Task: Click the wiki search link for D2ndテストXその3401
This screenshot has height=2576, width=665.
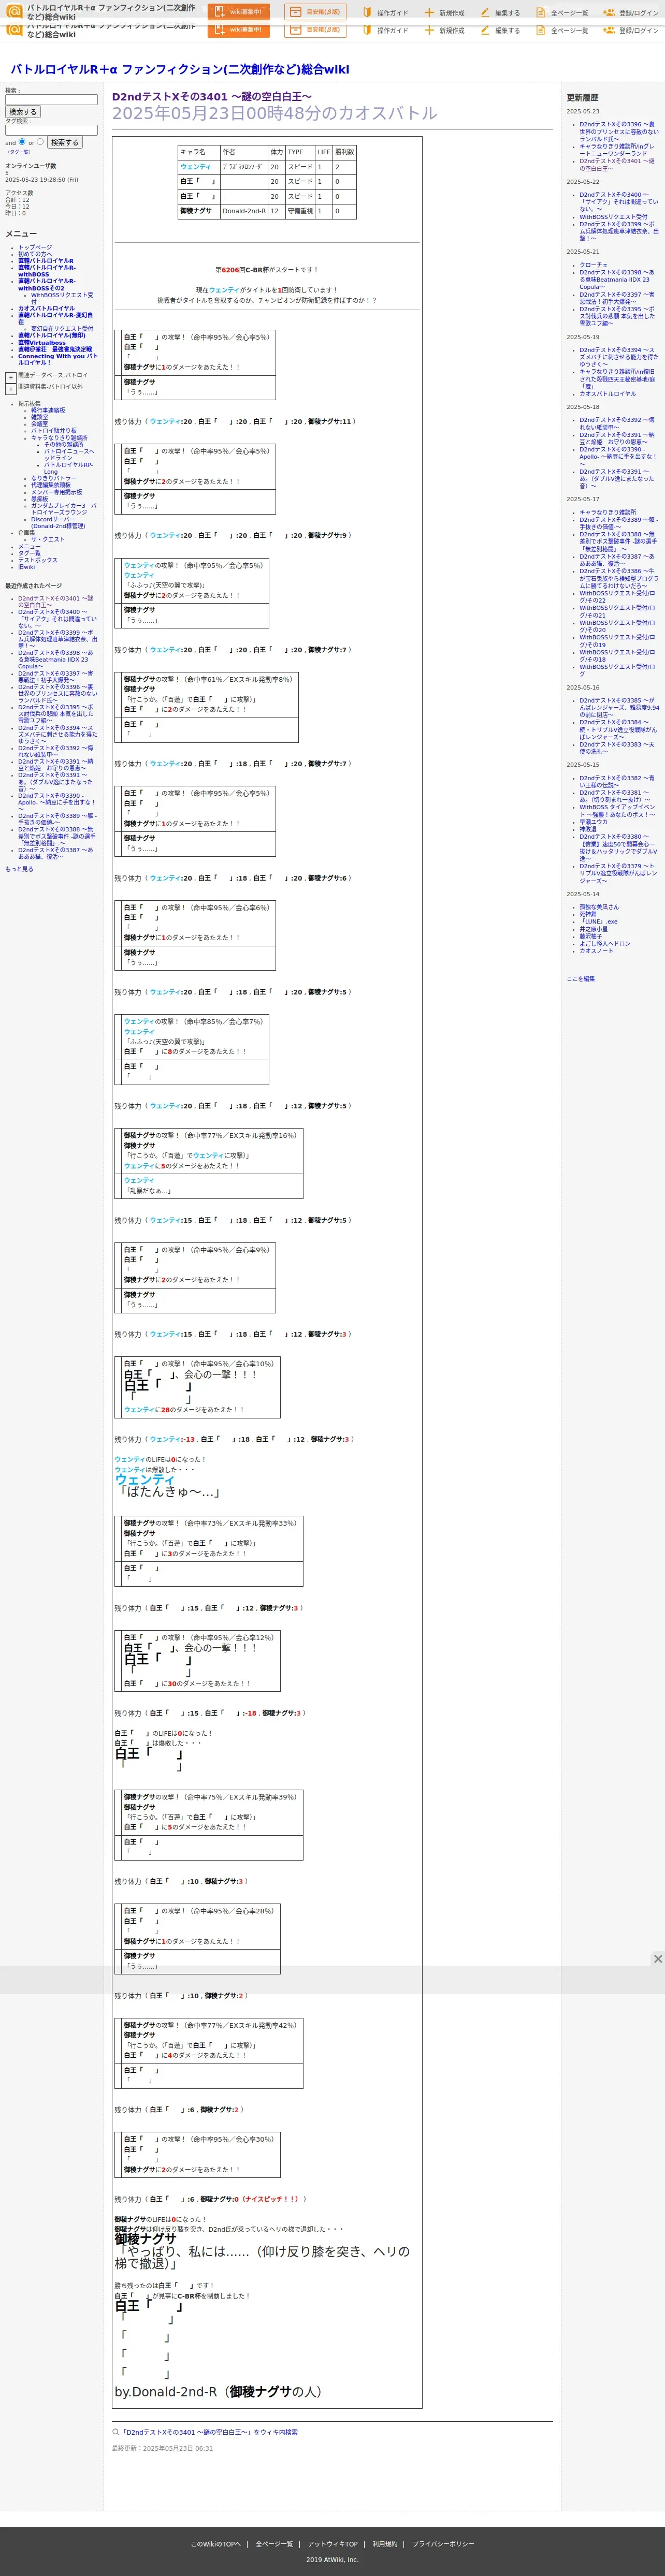Action: click(209, 2432)
